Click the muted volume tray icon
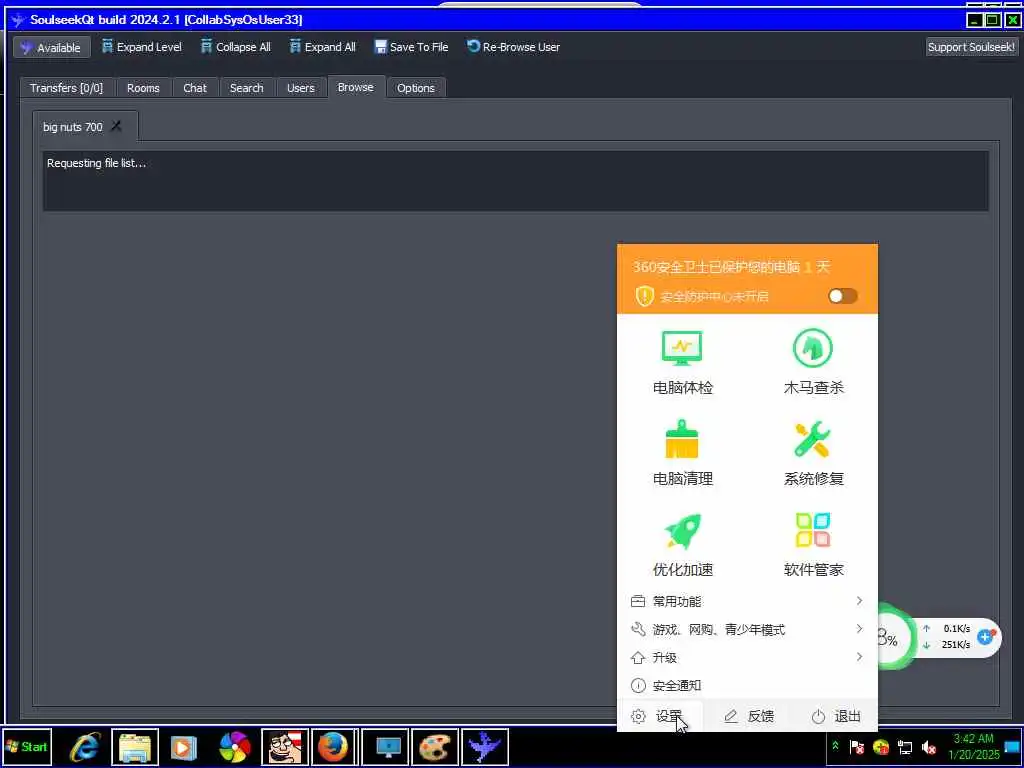The height and width of the screenshot is (768, 1024). [929, 747]
